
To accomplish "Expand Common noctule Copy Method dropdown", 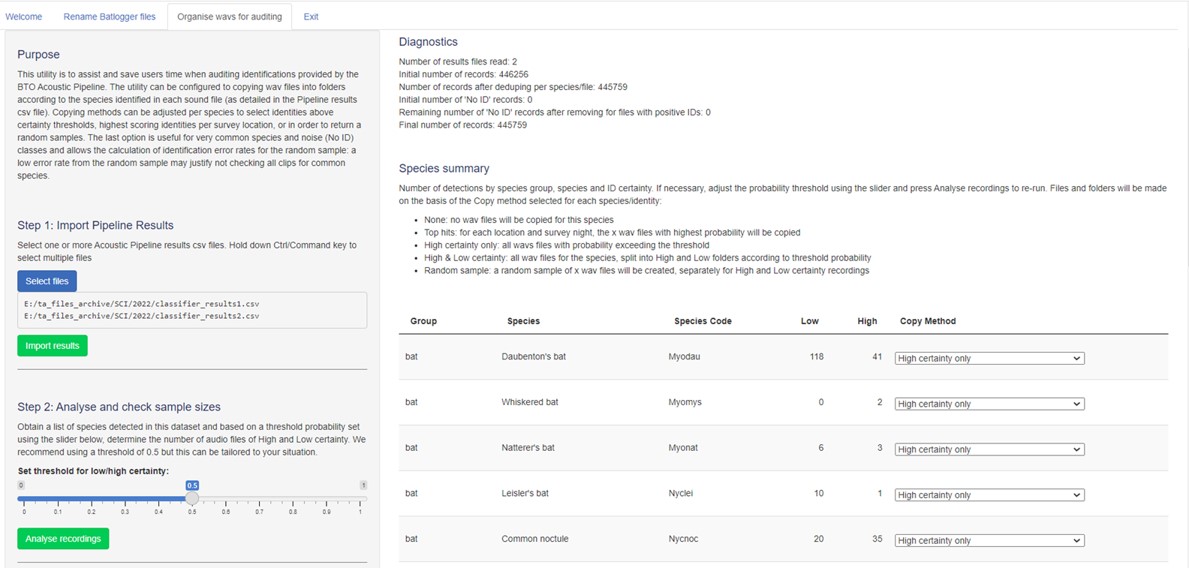I will [989, 540].
